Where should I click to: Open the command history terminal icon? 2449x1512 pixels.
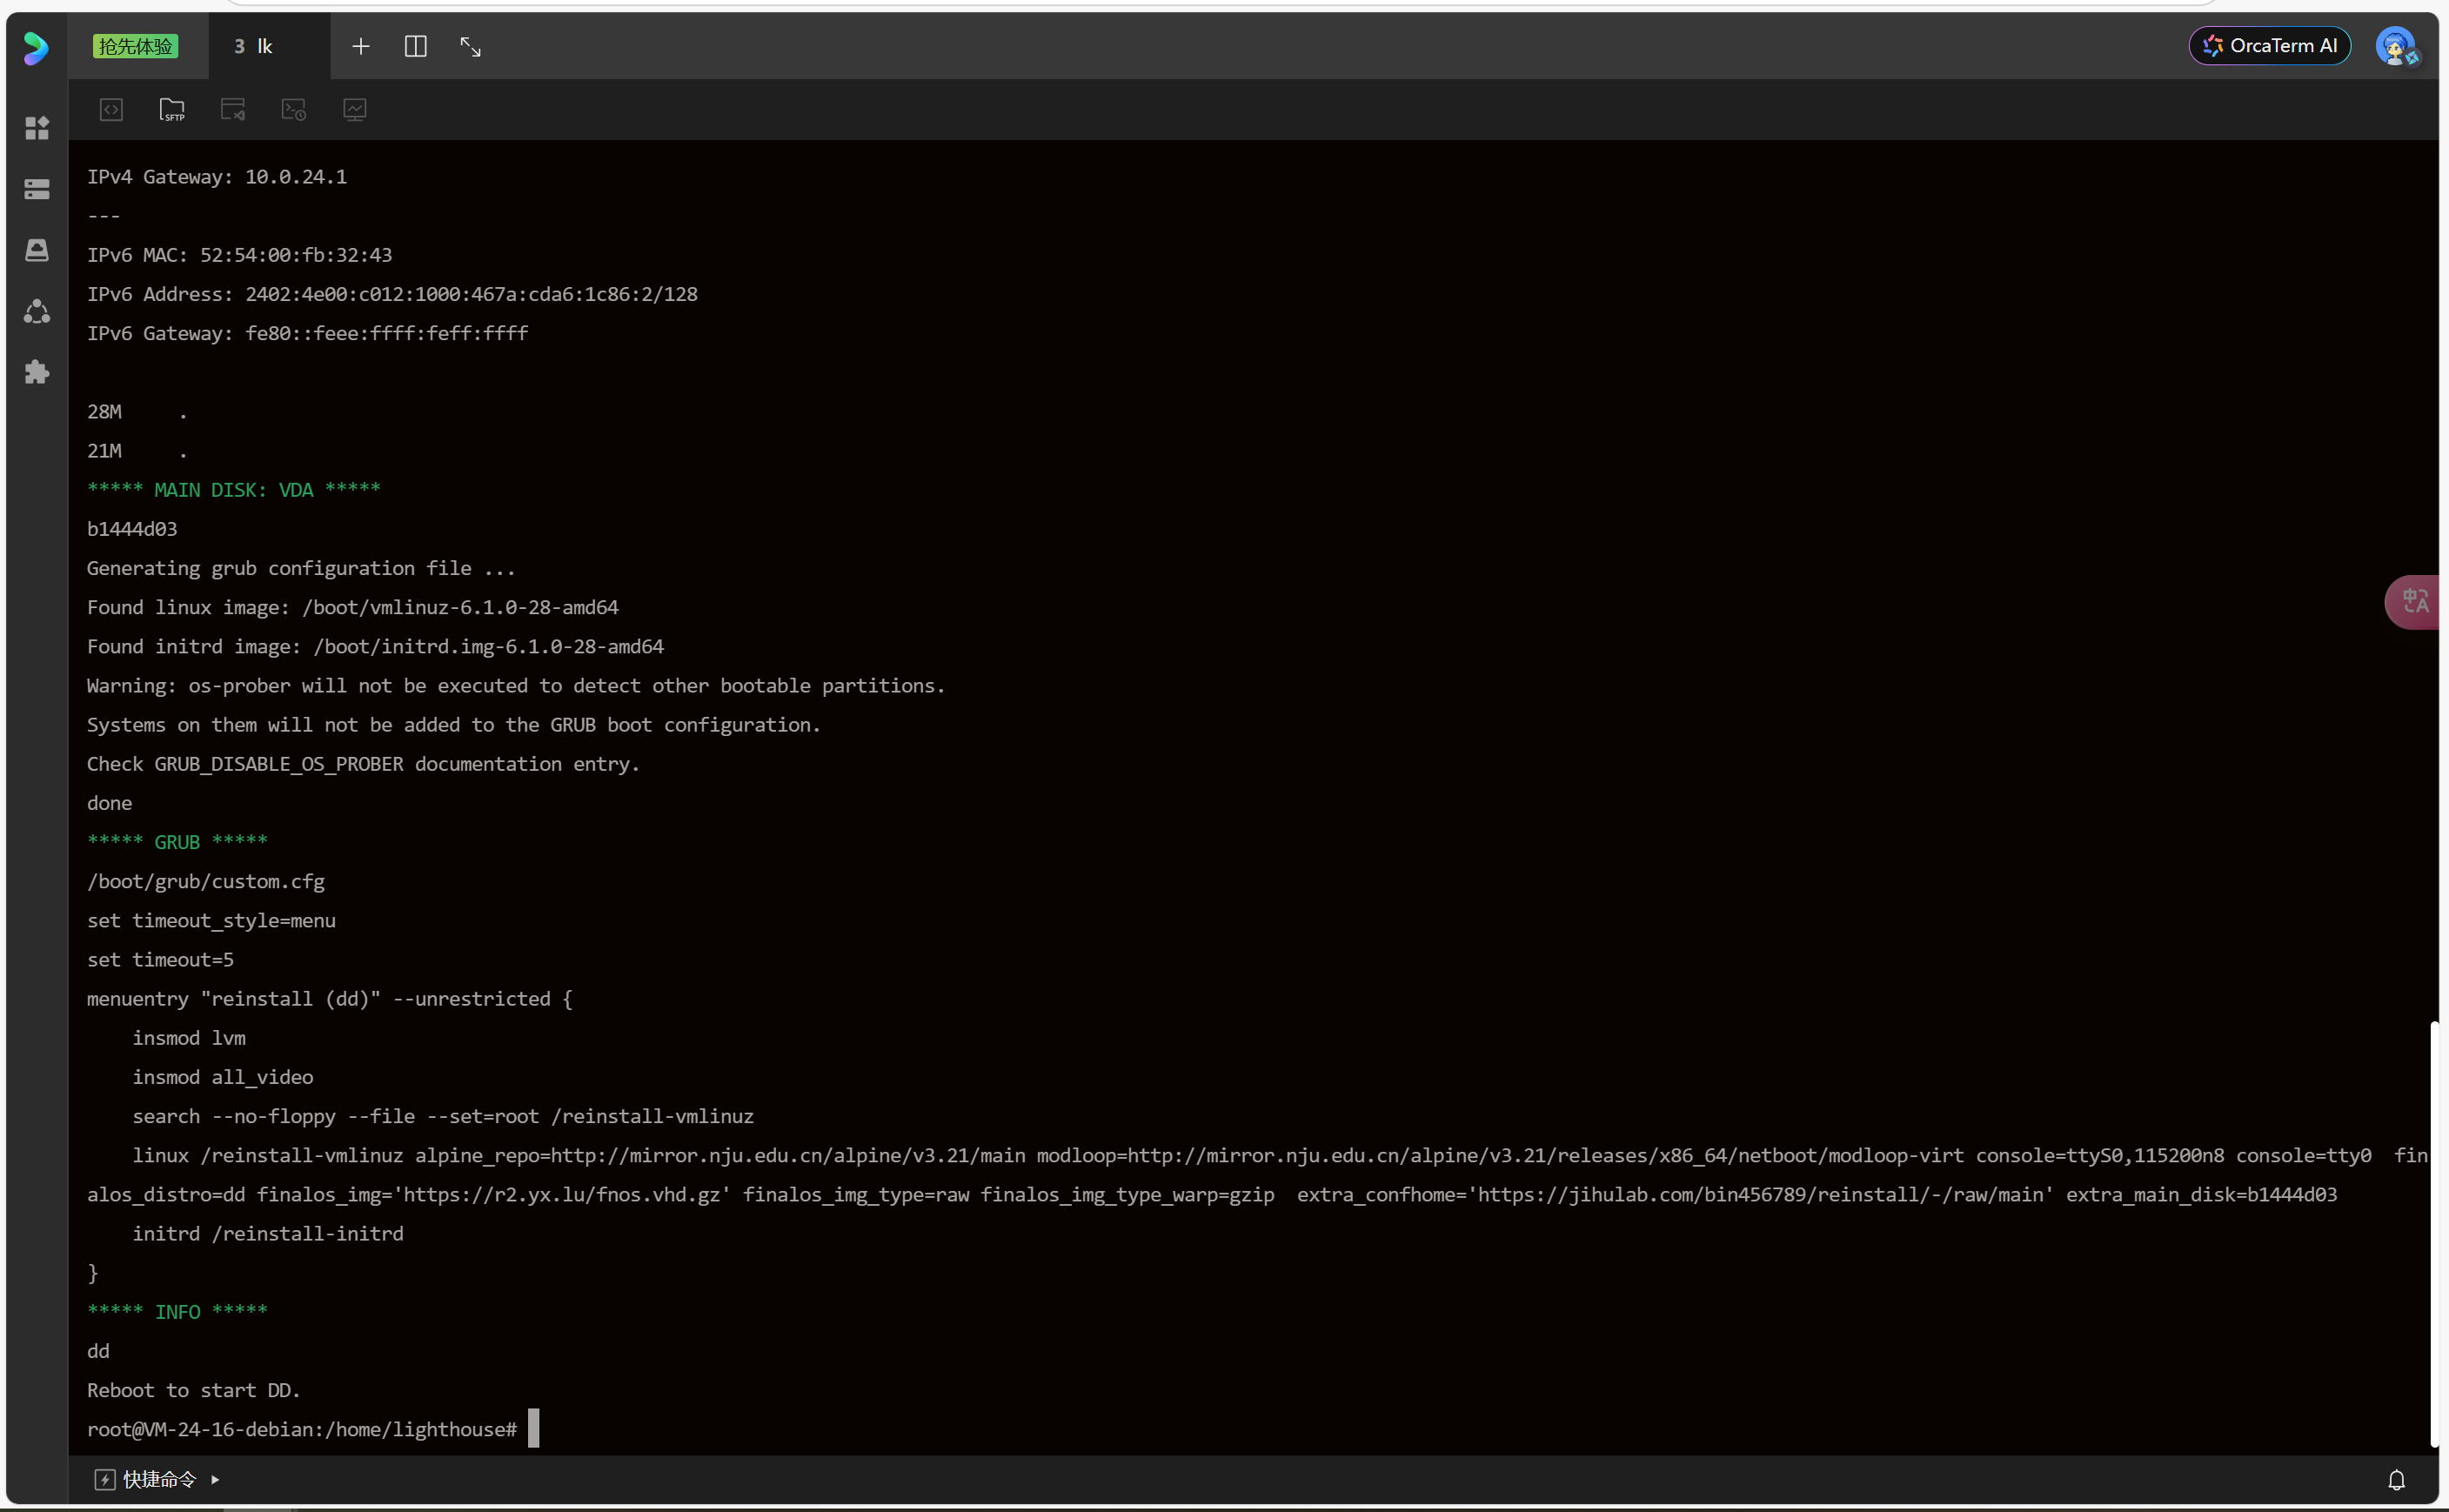pos(293,109)
